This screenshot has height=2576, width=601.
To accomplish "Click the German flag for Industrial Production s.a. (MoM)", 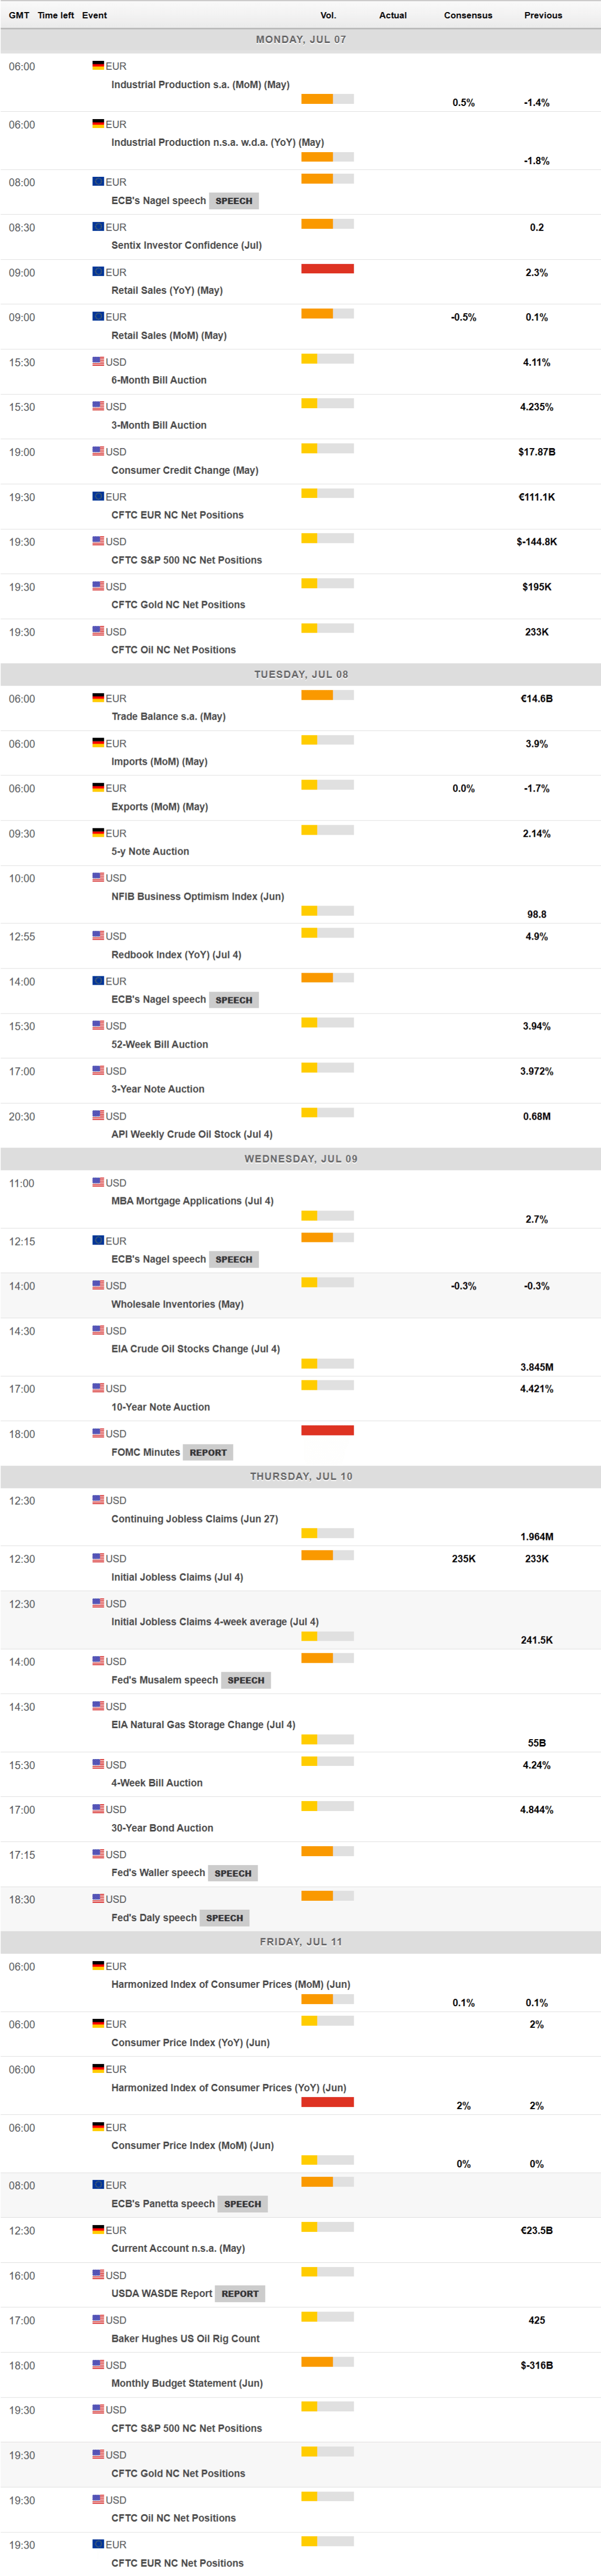I will tap(98, 66).
